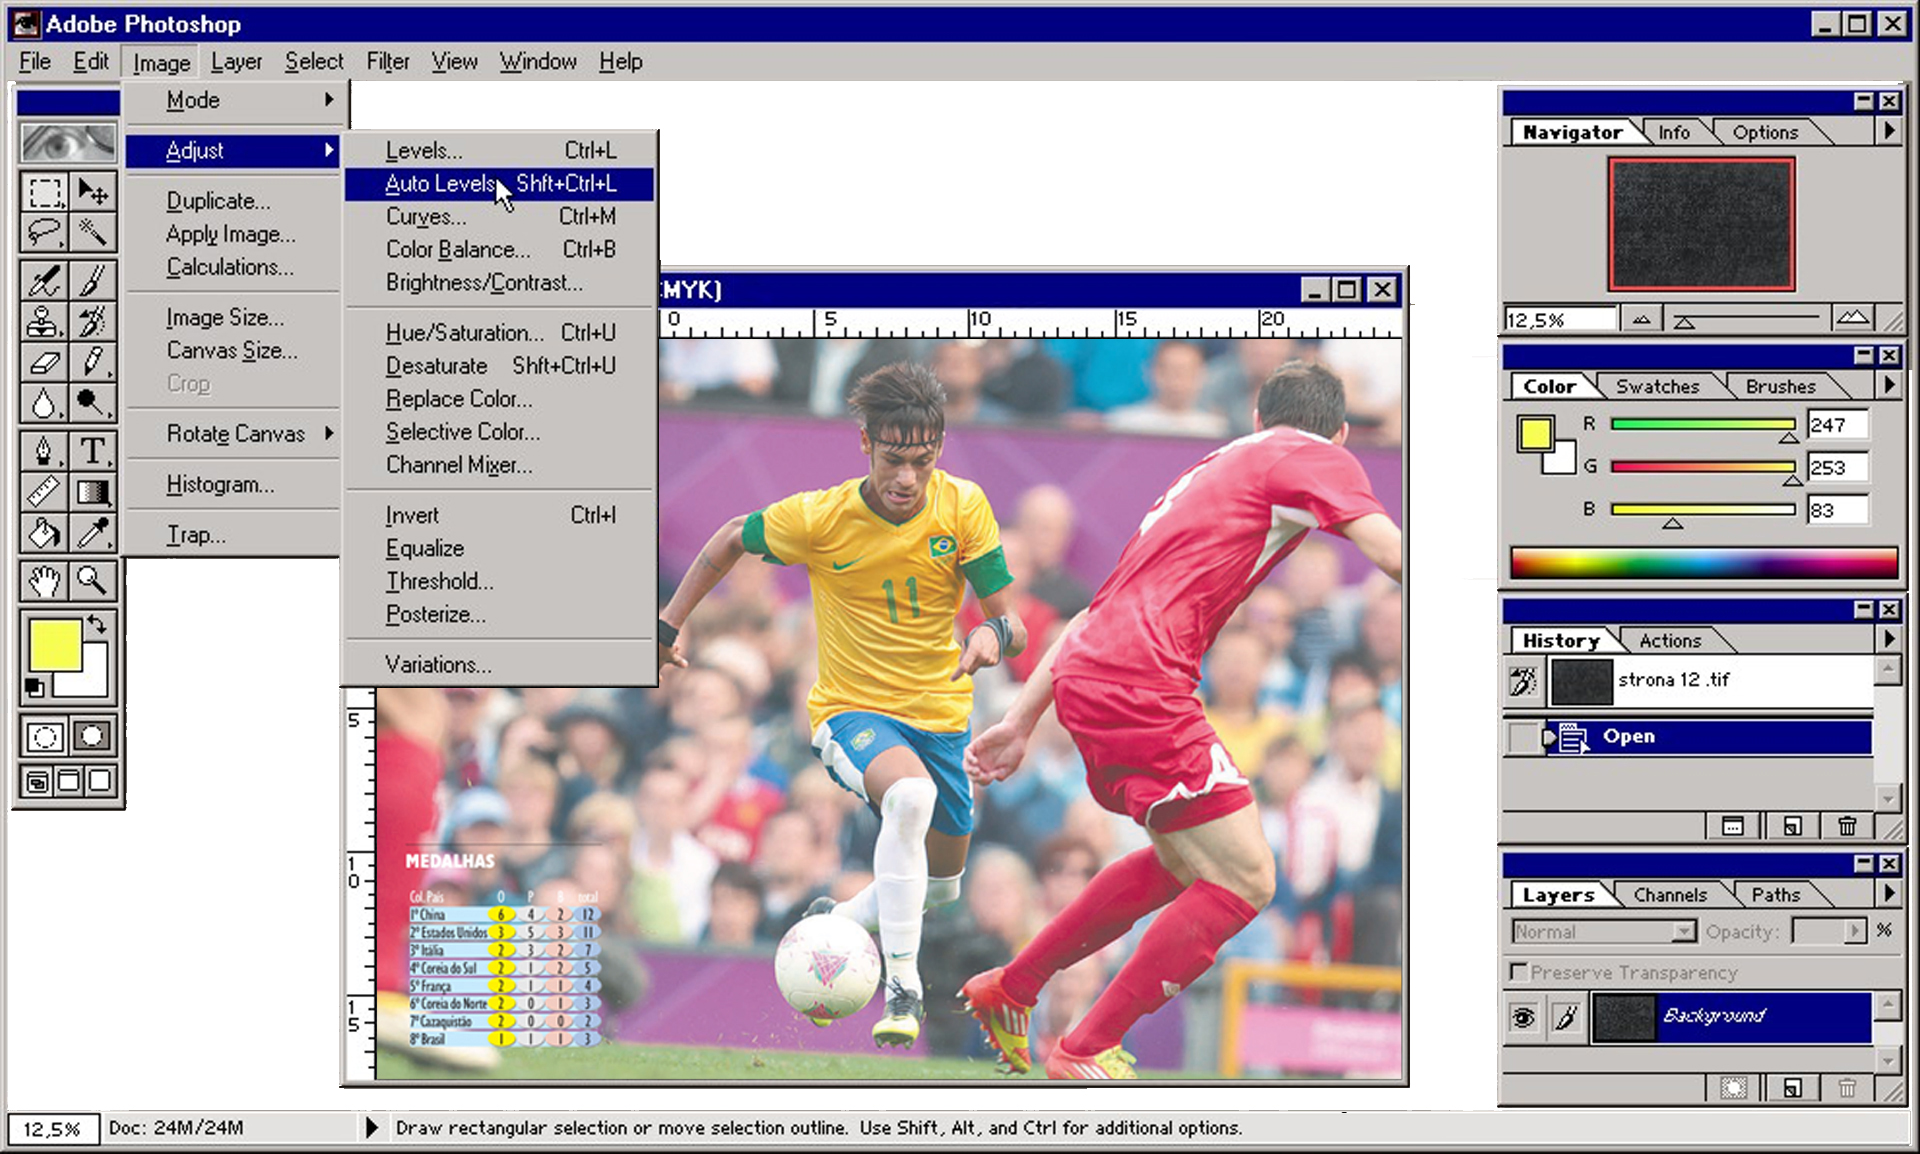The width and height of the screenshot is (1920, 1154).
Task: Open the Normal blend mode dropdown
Action: (x=1604, y=931)
